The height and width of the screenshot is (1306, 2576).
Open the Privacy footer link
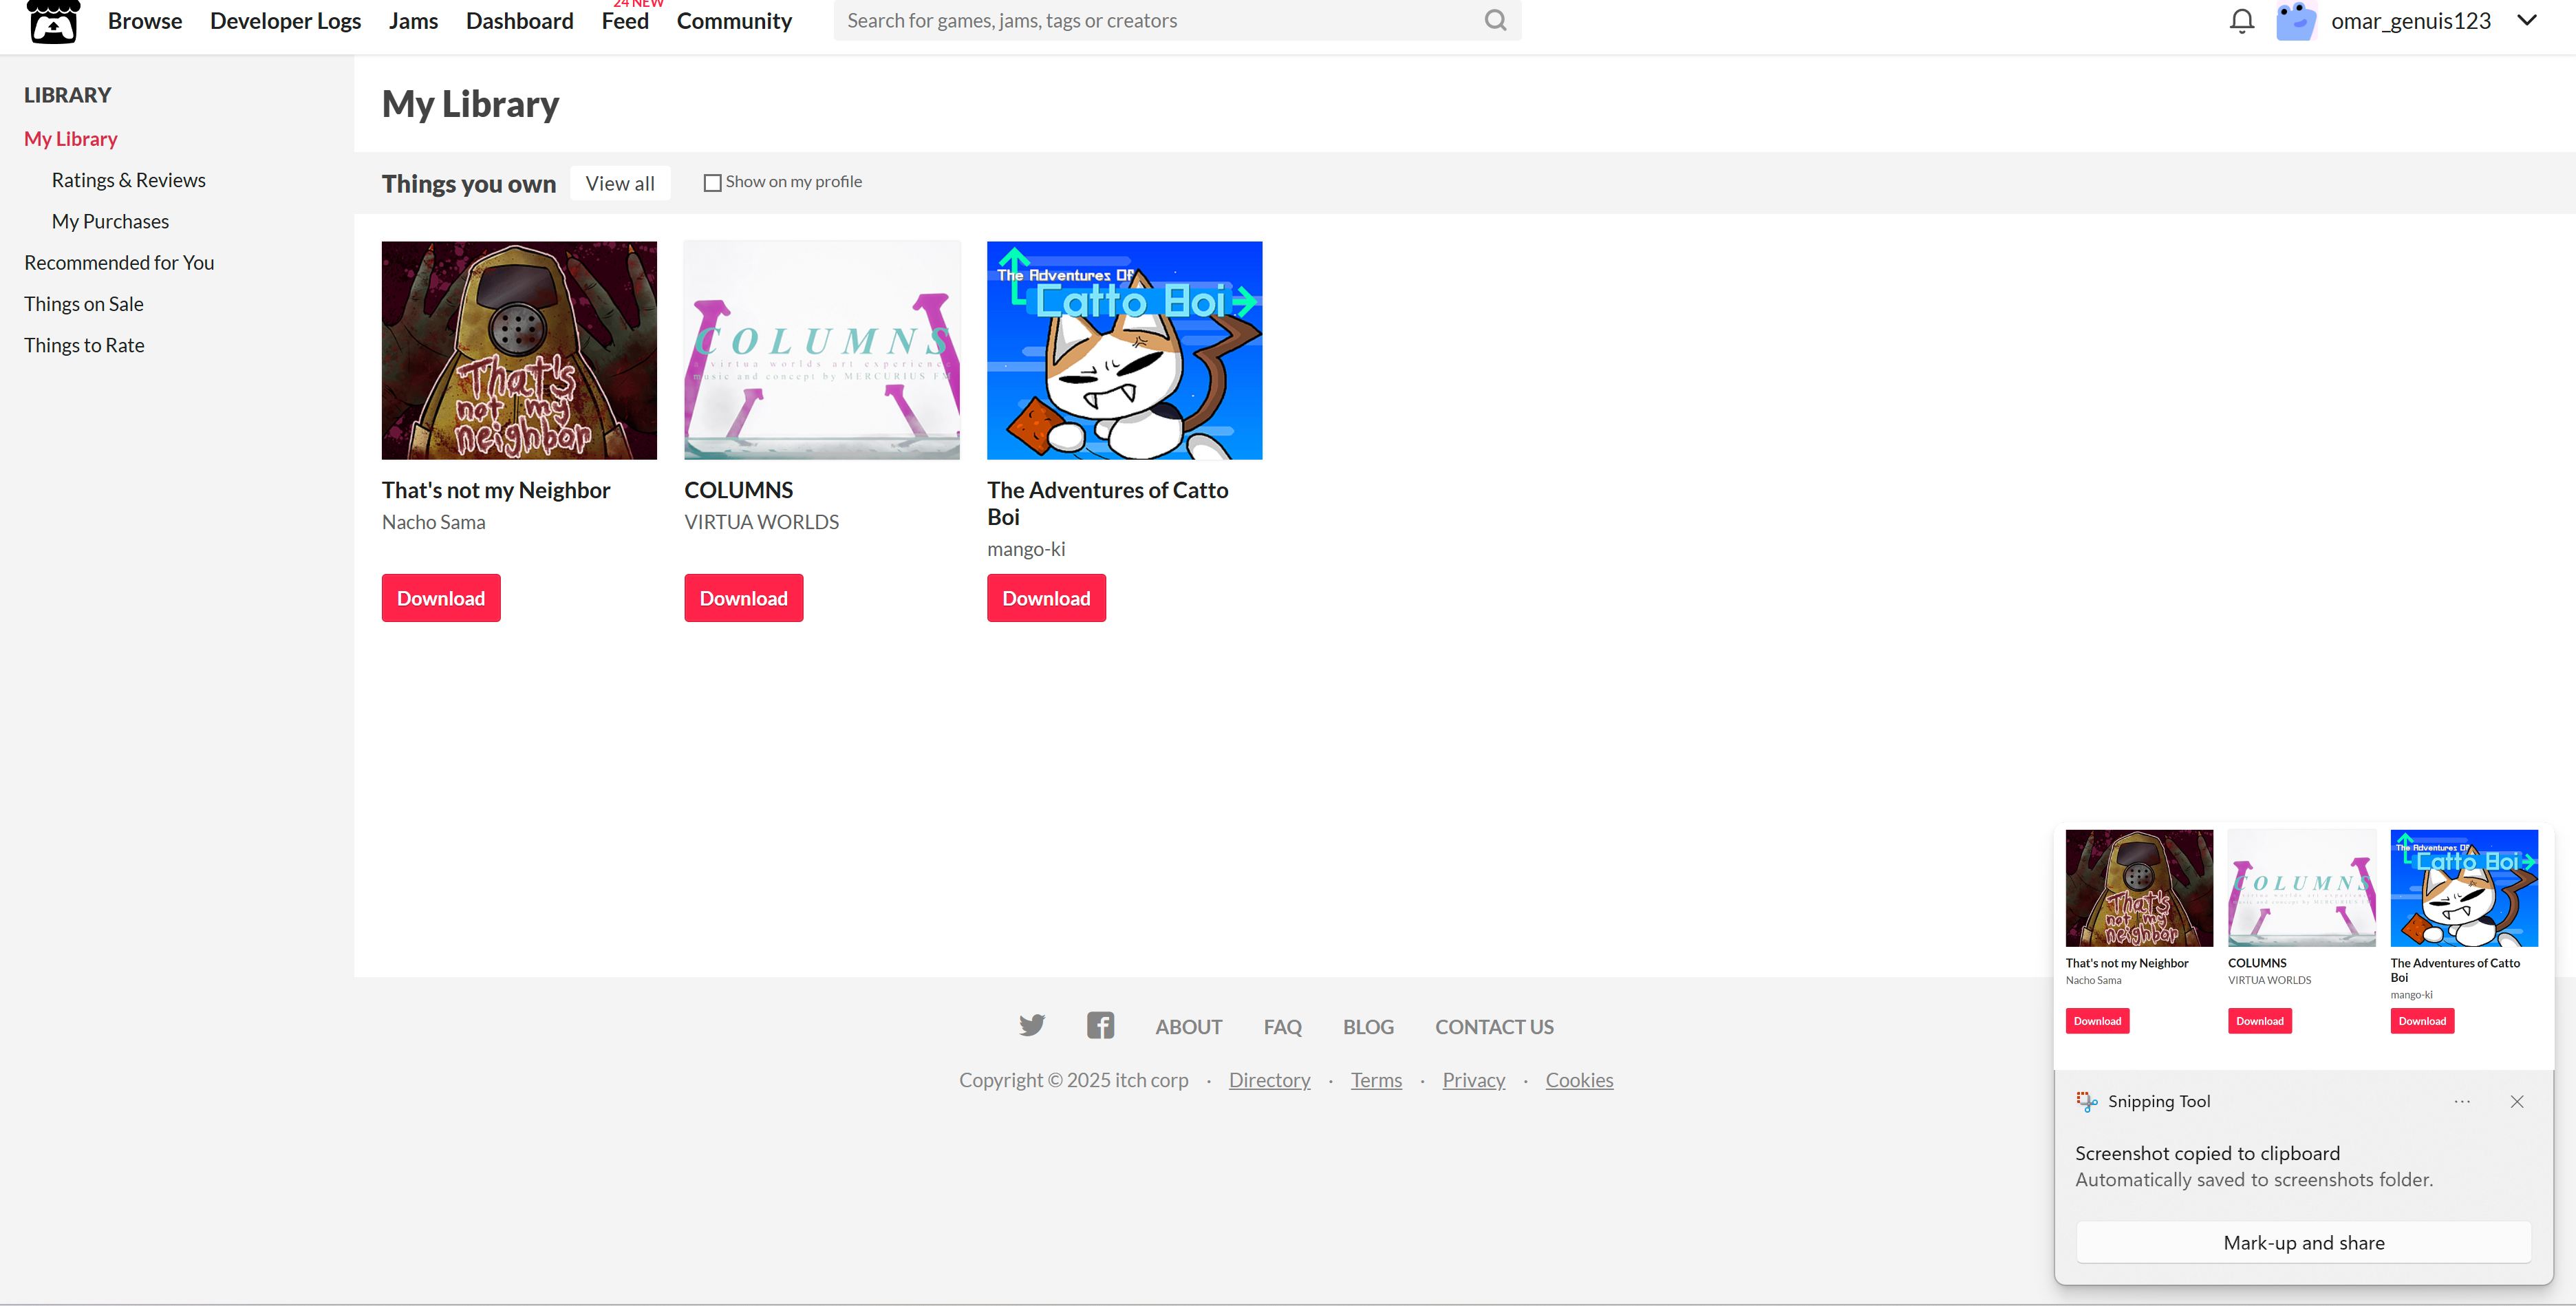tap(1473, 1080)
